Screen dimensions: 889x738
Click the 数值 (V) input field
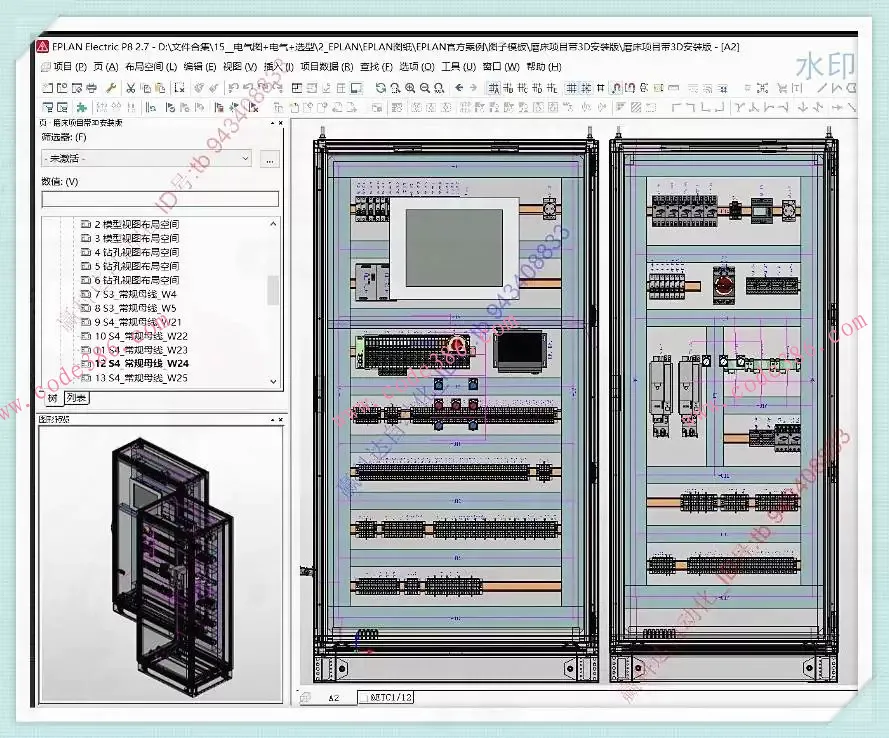[x=160, y=200]
